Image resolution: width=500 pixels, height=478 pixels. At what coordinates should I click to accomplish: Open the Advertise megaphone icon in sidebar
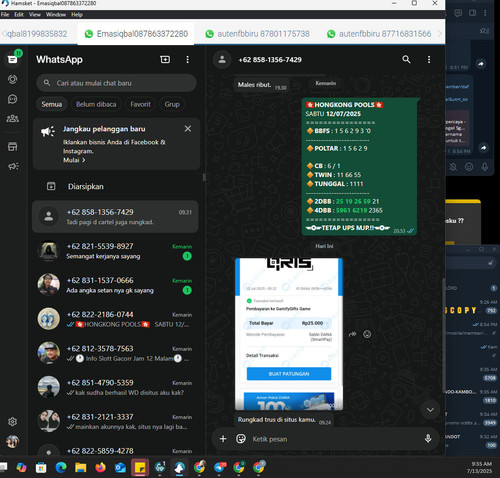tap(13, 166)
